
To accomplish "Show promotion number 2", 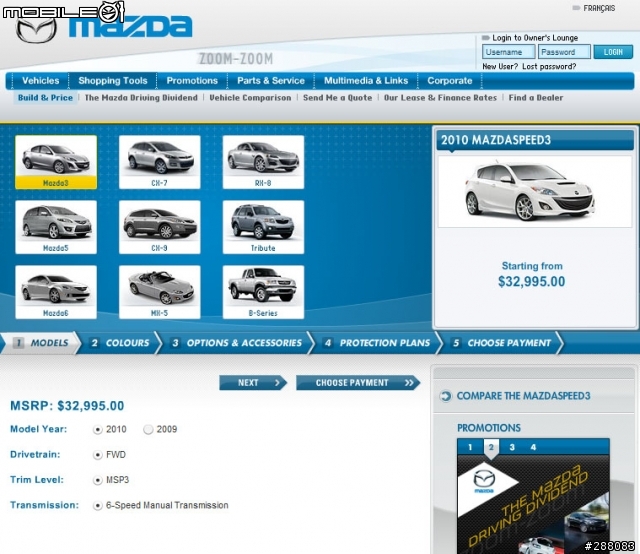I will click(x=491, y=447).
